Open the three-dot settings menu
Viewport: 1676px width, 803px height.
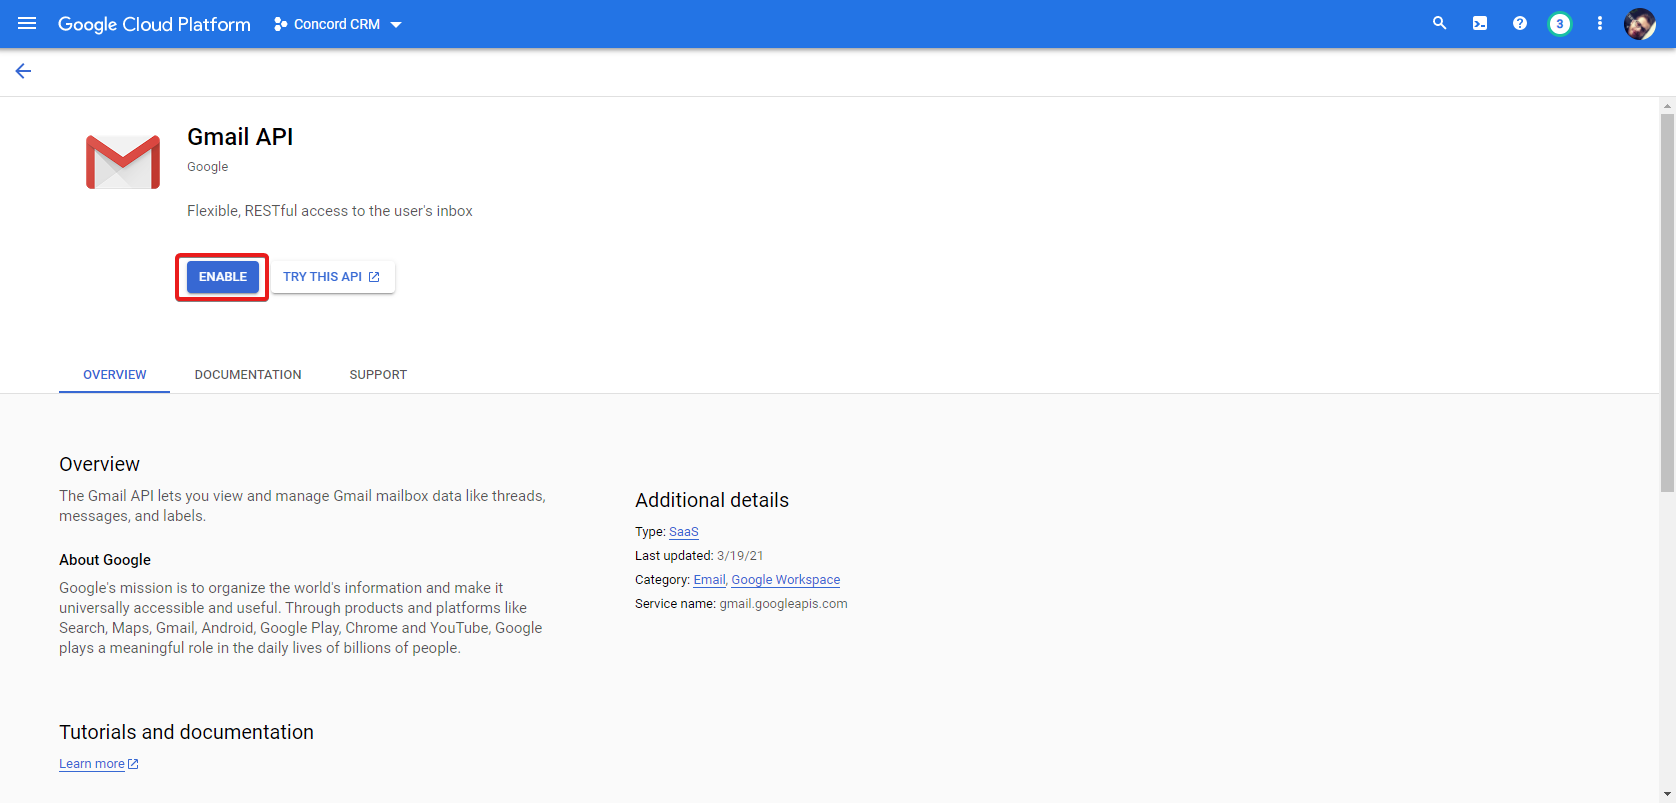tap(1599, 23)
